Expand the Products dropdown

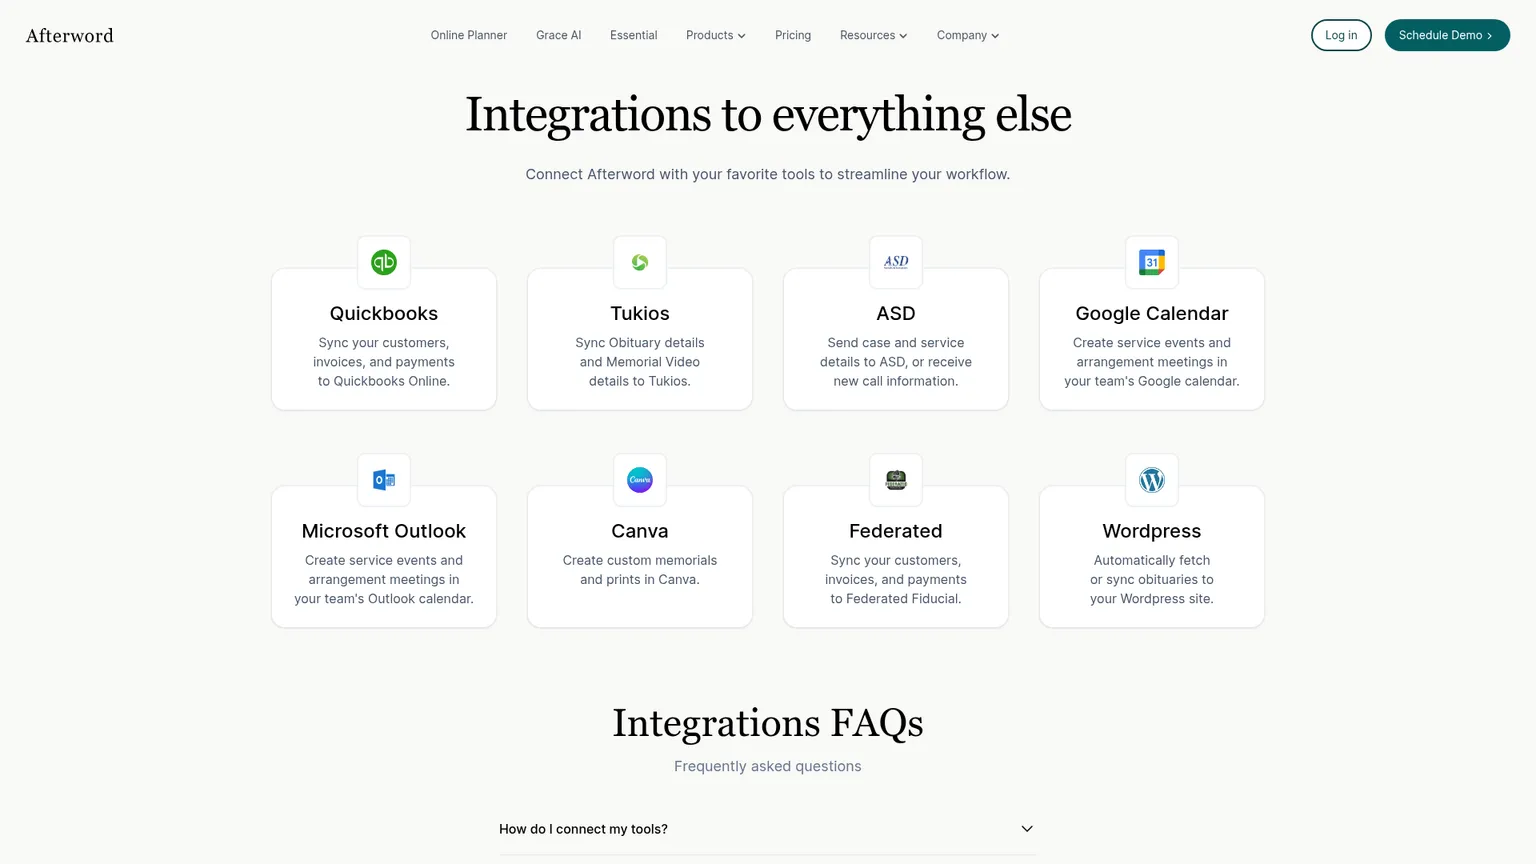[716, 35]
